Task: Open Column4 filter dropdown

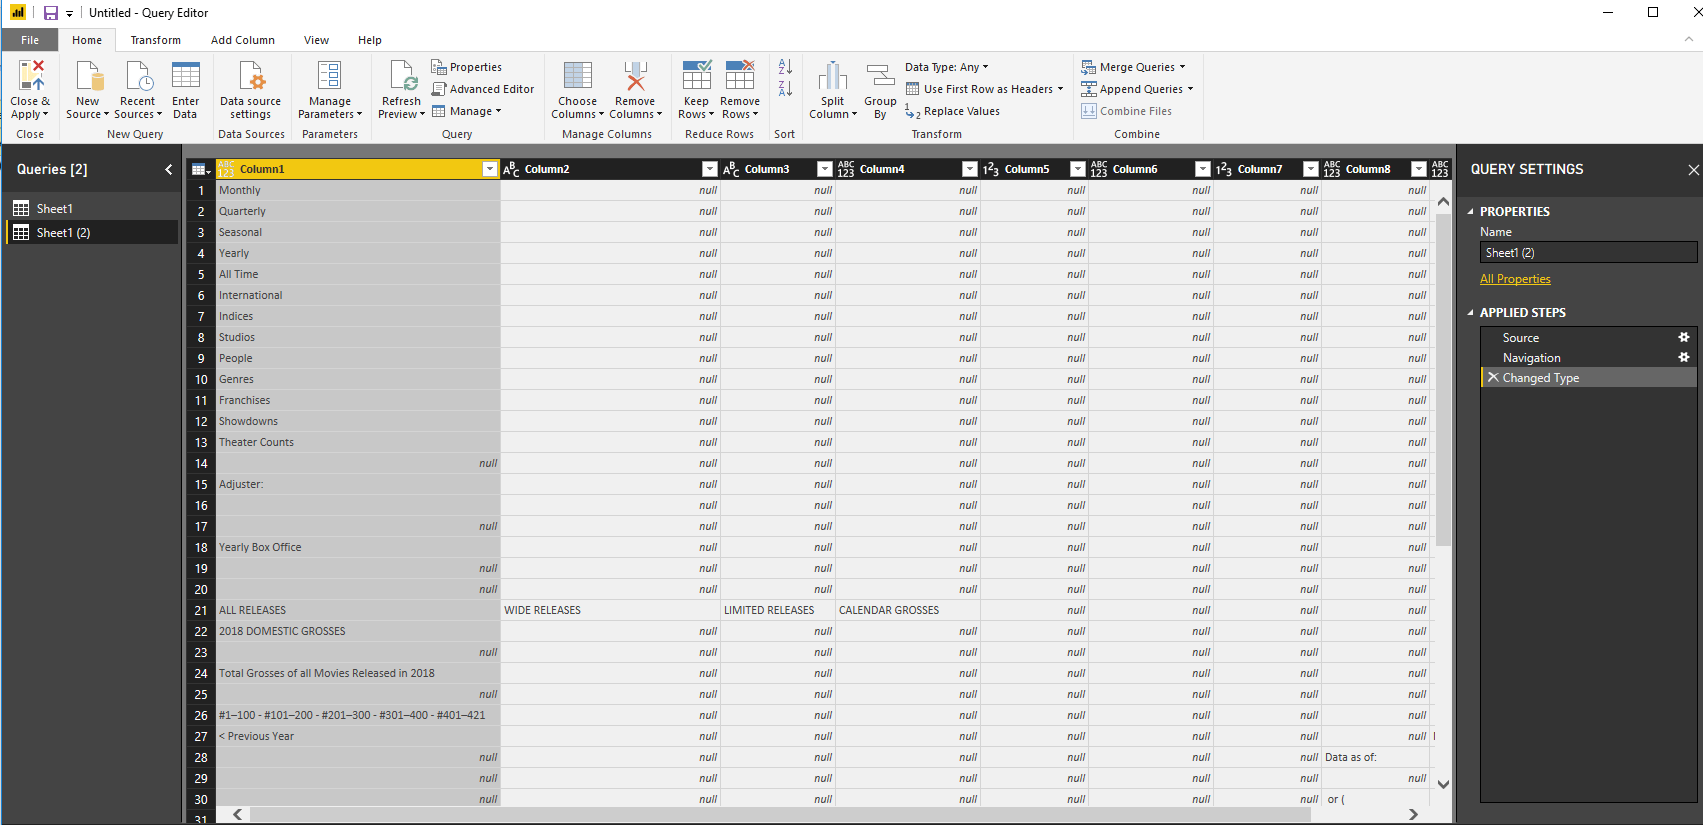Action: 970,169
